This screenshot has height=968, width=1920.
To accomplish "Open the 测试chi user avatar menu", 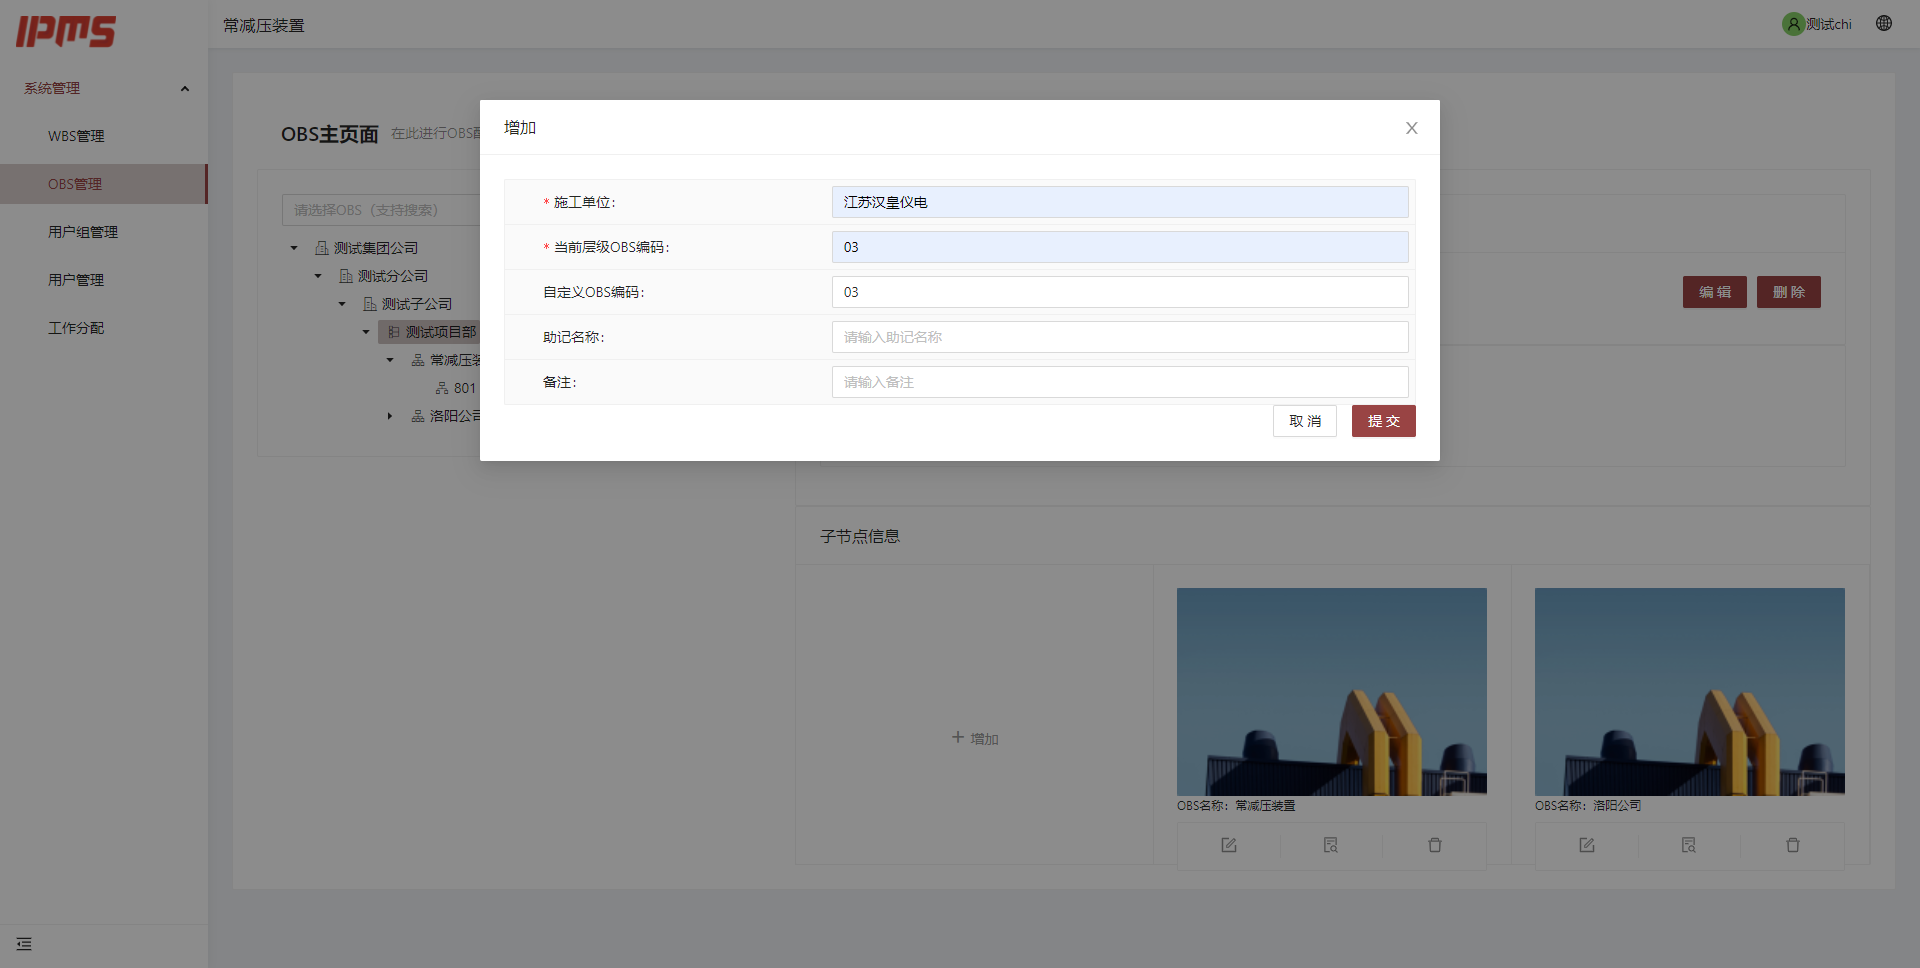I will [1817, 24].
